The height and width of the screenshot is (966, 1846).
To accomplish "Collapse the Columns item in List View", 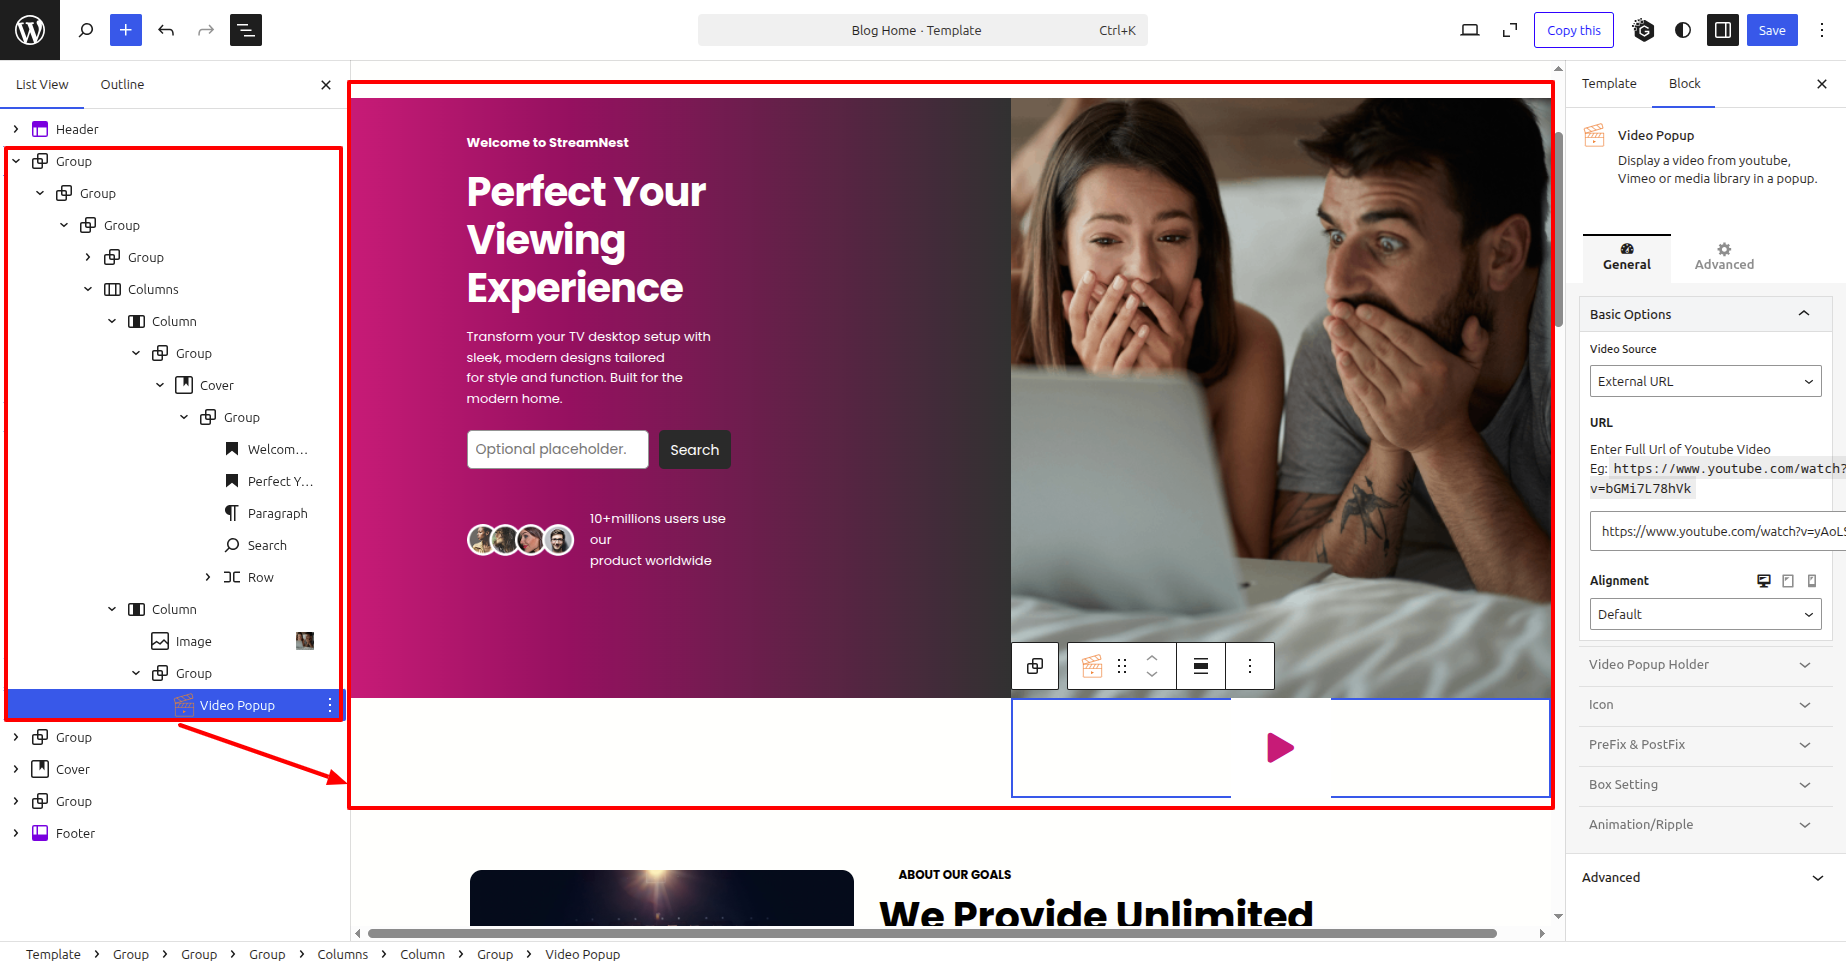I will [x=88, y=289].
